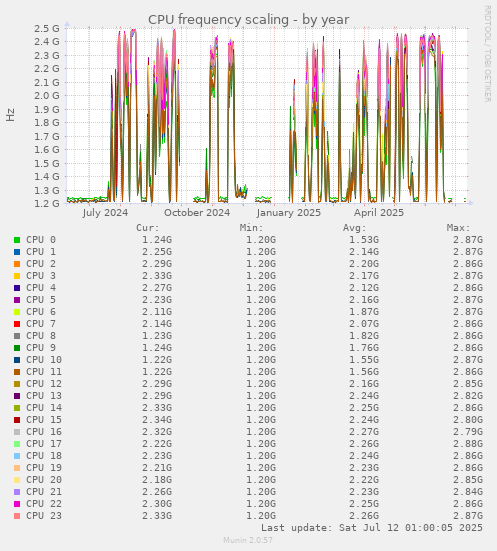Click the 'January 2025' x-axis label
497x551 pixels.
(289, 213)
